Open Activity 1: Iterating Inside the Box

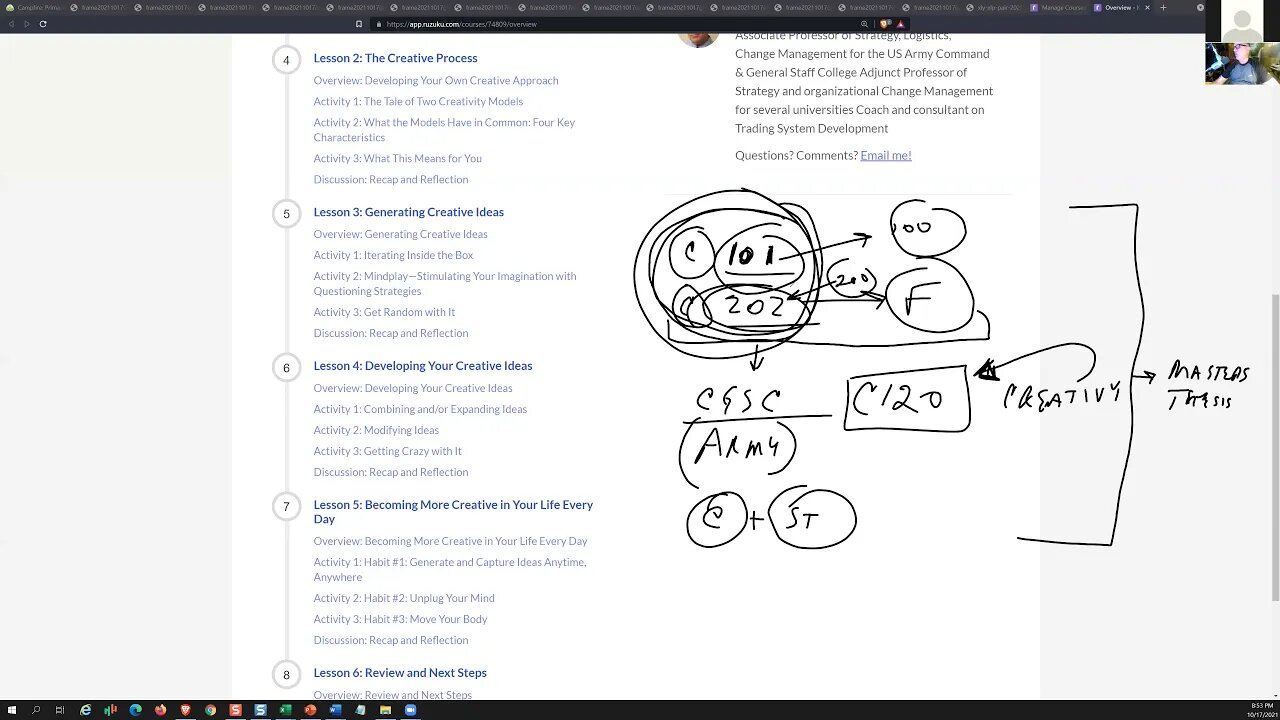[393, 255]
